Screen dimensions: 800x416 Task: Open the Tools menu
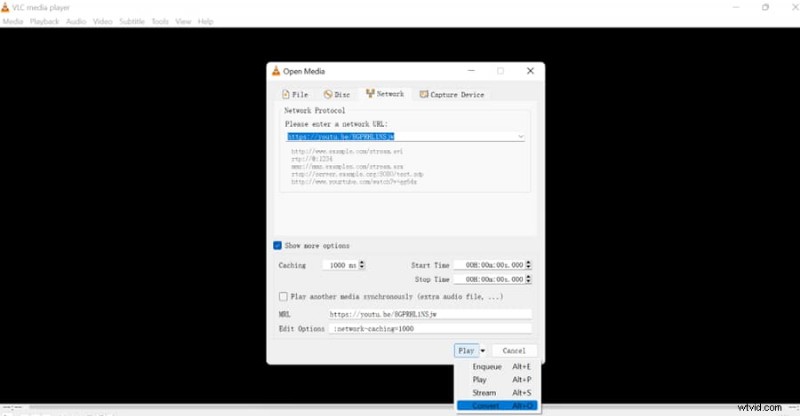point(160,21)
